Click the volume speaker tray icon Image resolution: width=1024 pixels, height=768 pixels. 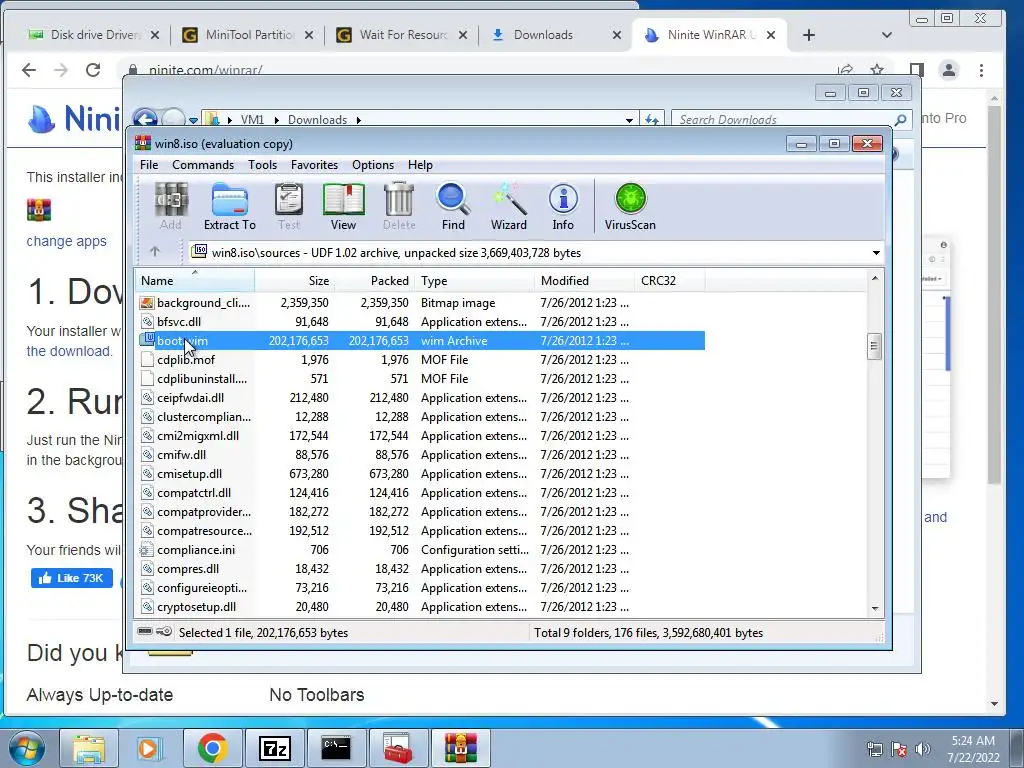point(923,748)
